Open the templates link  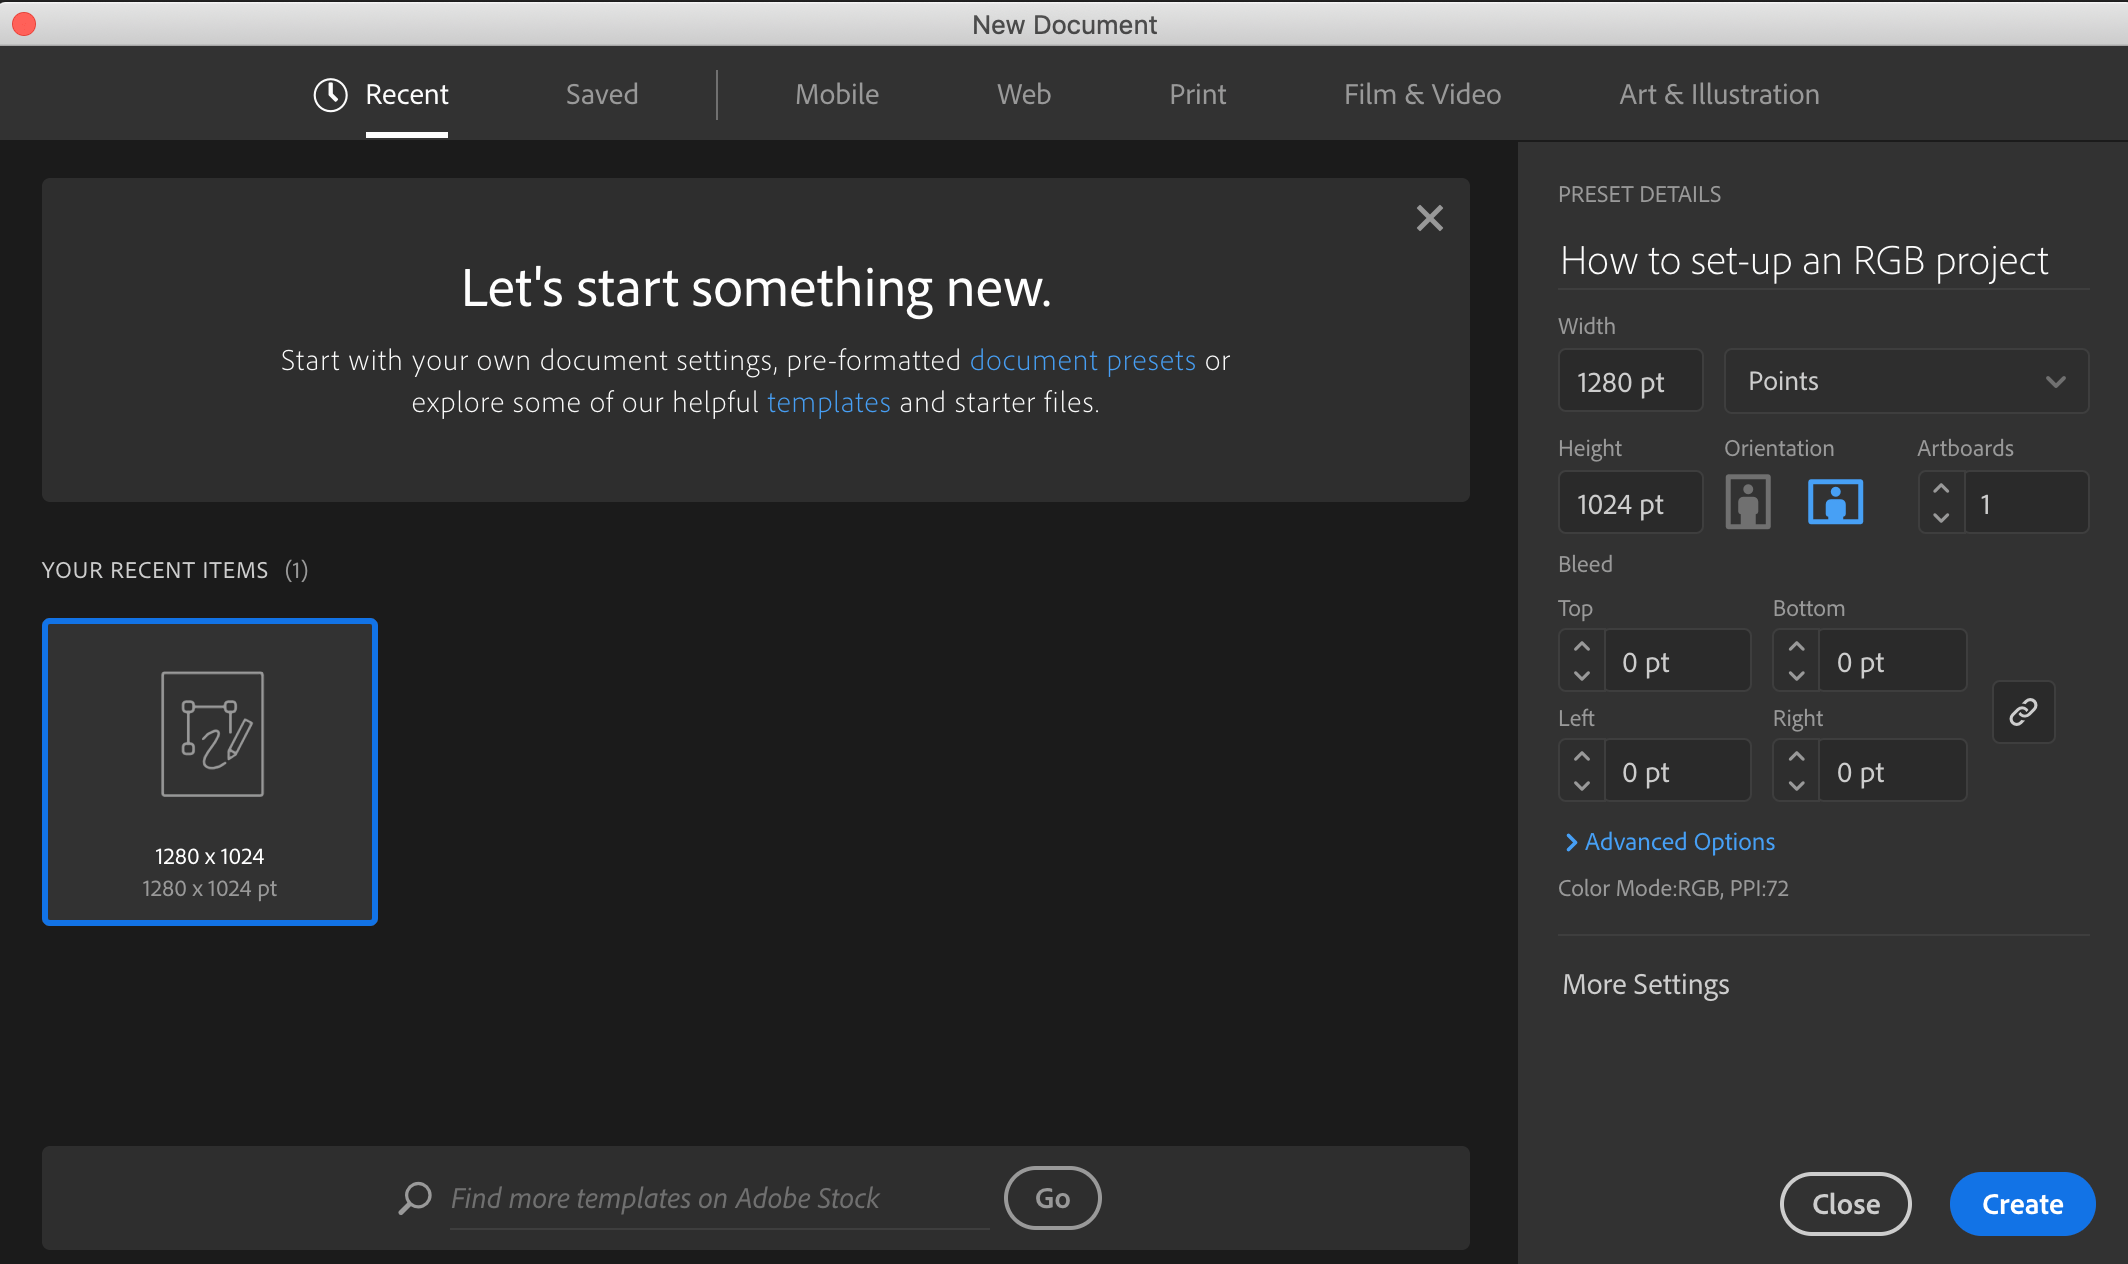(x=828, y=402)
